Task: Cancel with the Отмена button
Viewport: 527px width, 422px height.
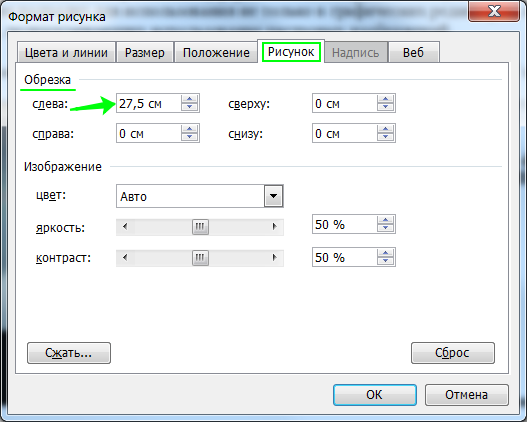Action: coord(467,395)
